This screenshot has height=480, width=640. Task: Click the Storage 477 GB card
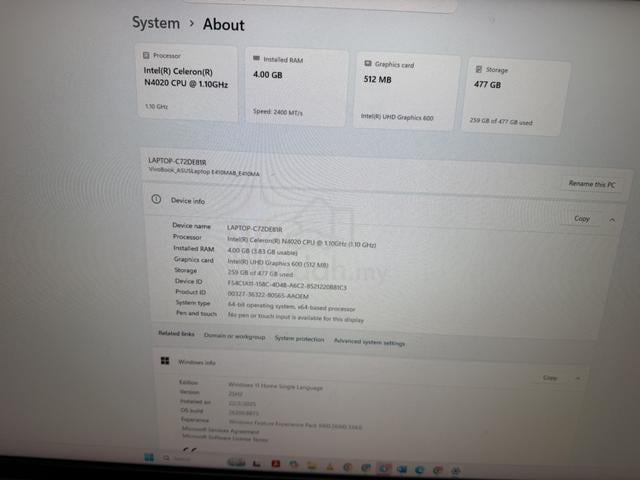pyautogui.click(x=516, y=97)
